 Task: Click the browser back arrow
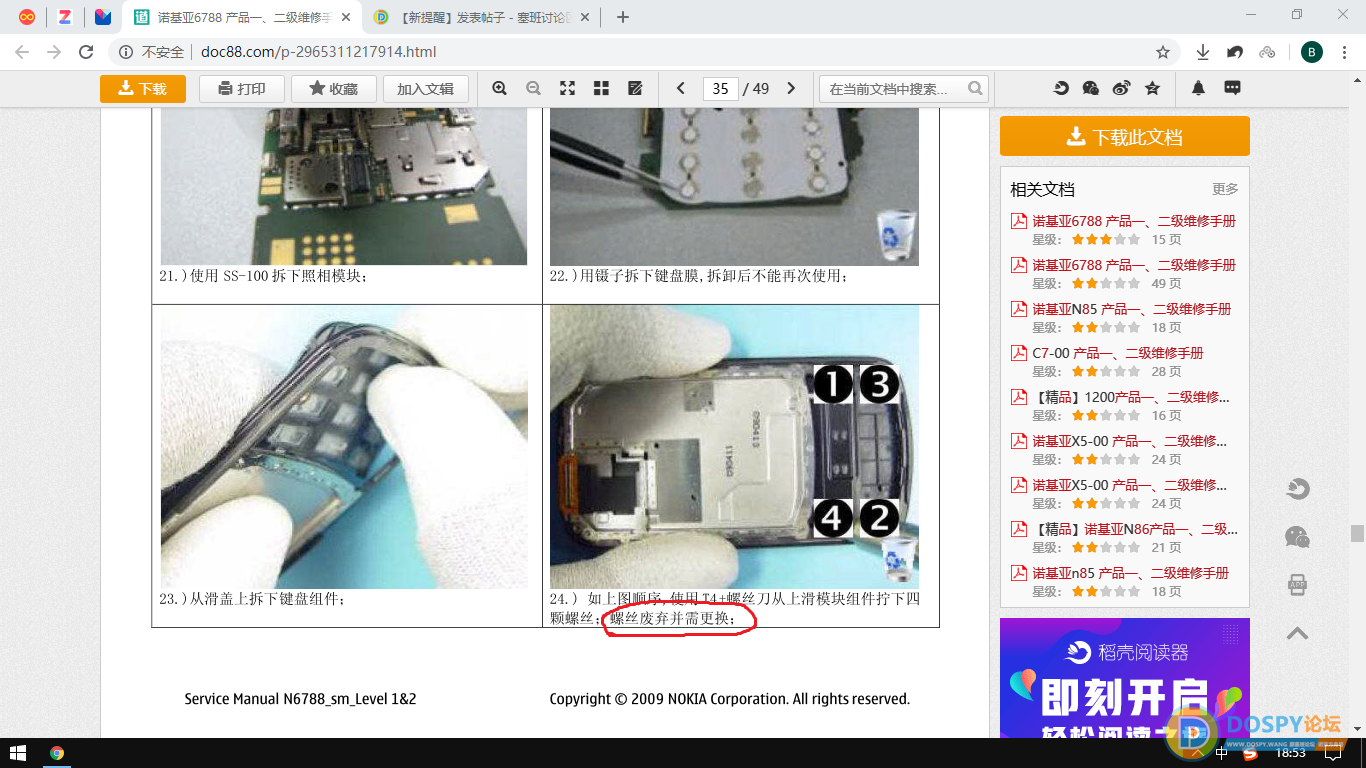click(x=22, y=52)
